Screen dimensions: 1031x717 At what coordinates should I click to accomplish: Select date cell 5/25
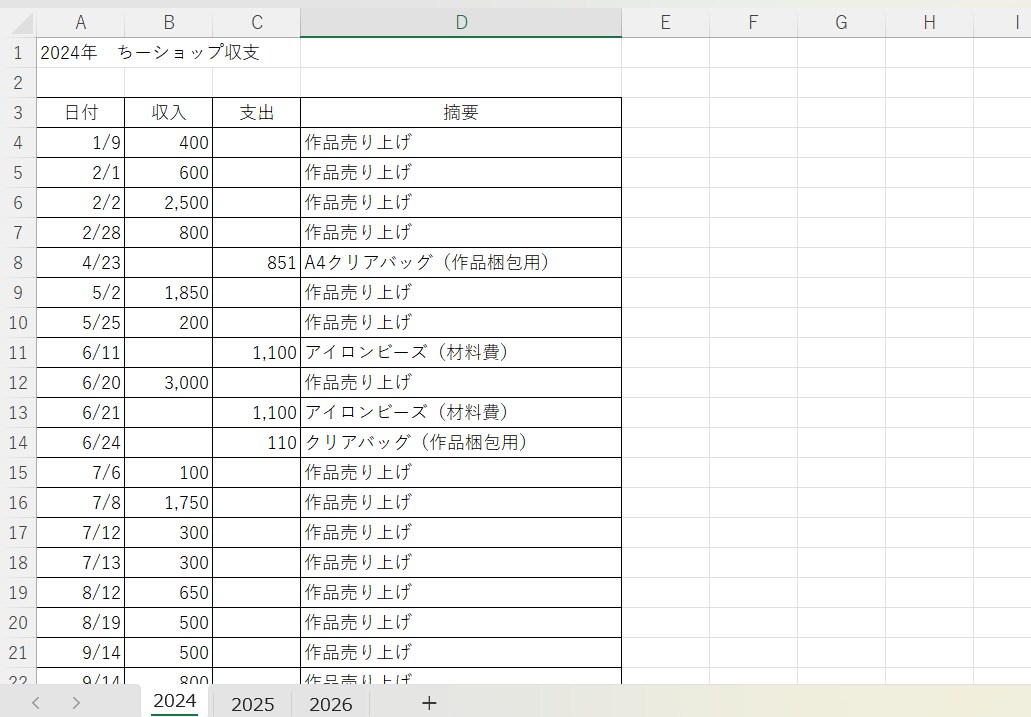click(80, 322)
